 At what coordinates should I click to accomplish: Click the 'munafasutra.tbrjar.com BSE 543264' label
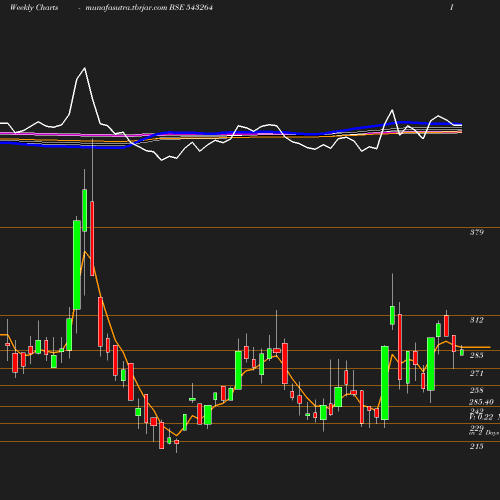[x=149, y=8]
